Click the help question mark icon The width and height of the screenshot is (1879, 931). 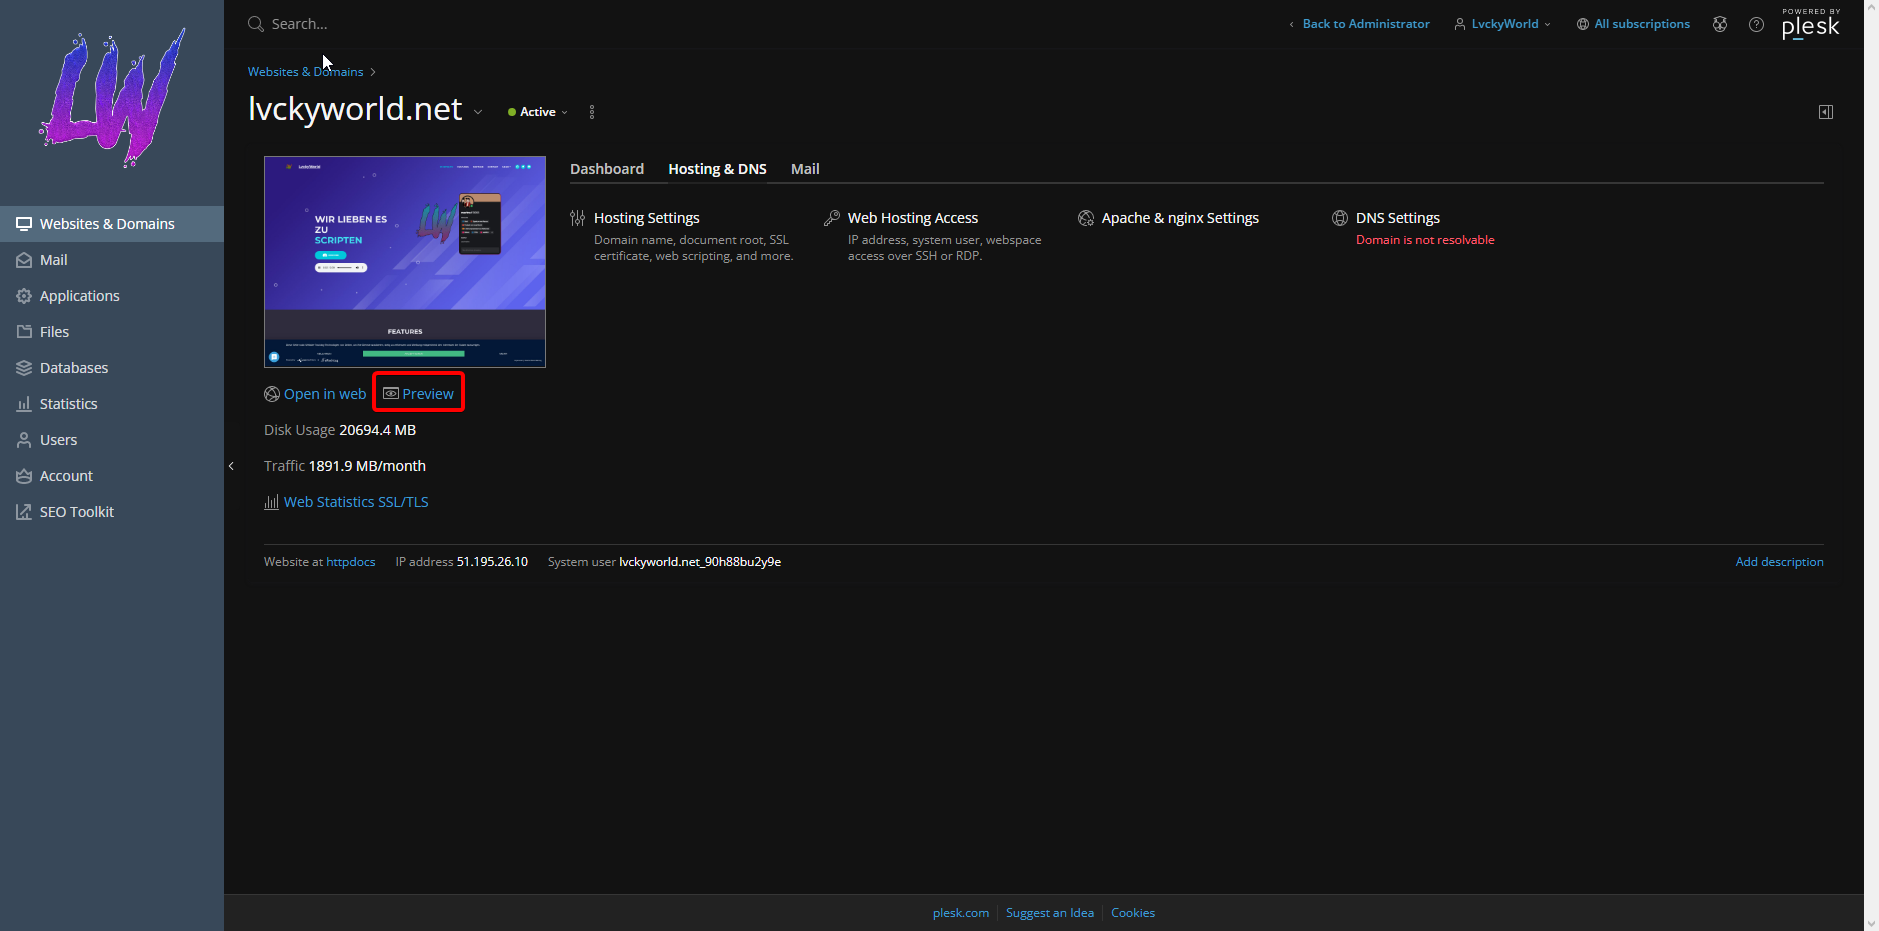[1756, 24]
